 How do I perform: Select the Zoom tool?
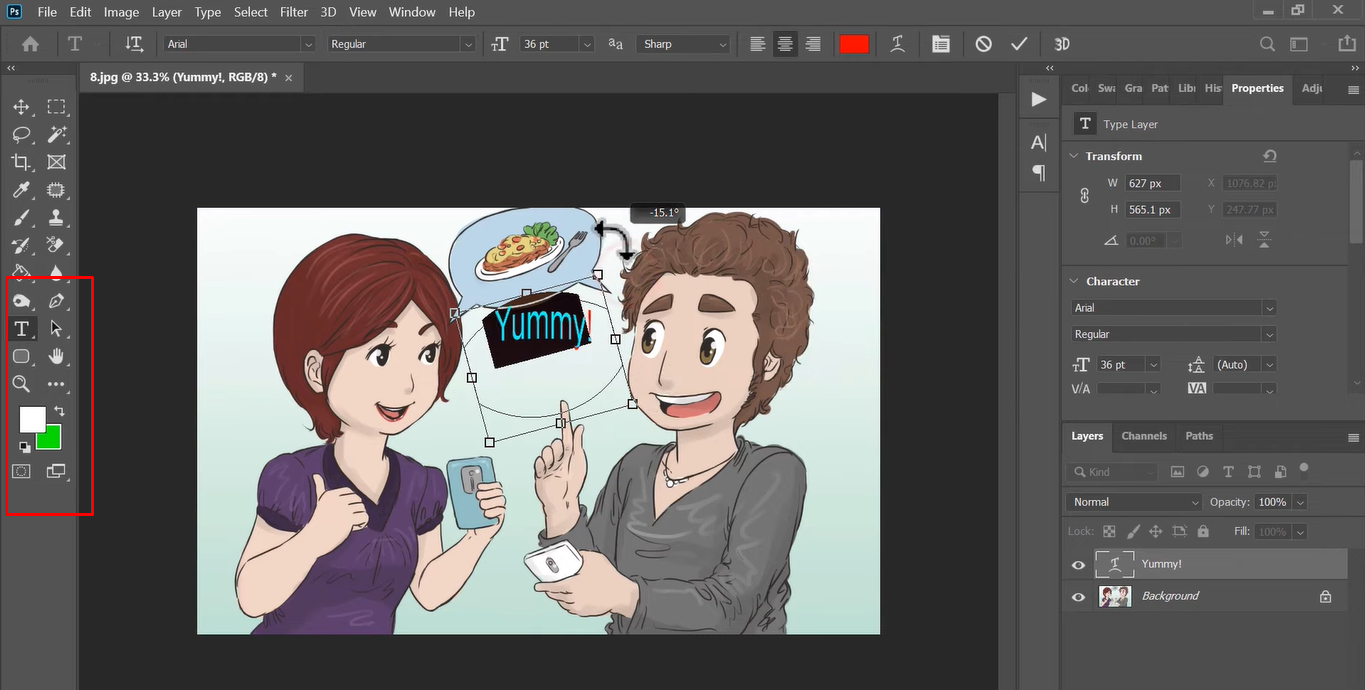click(x=21, y=384)
